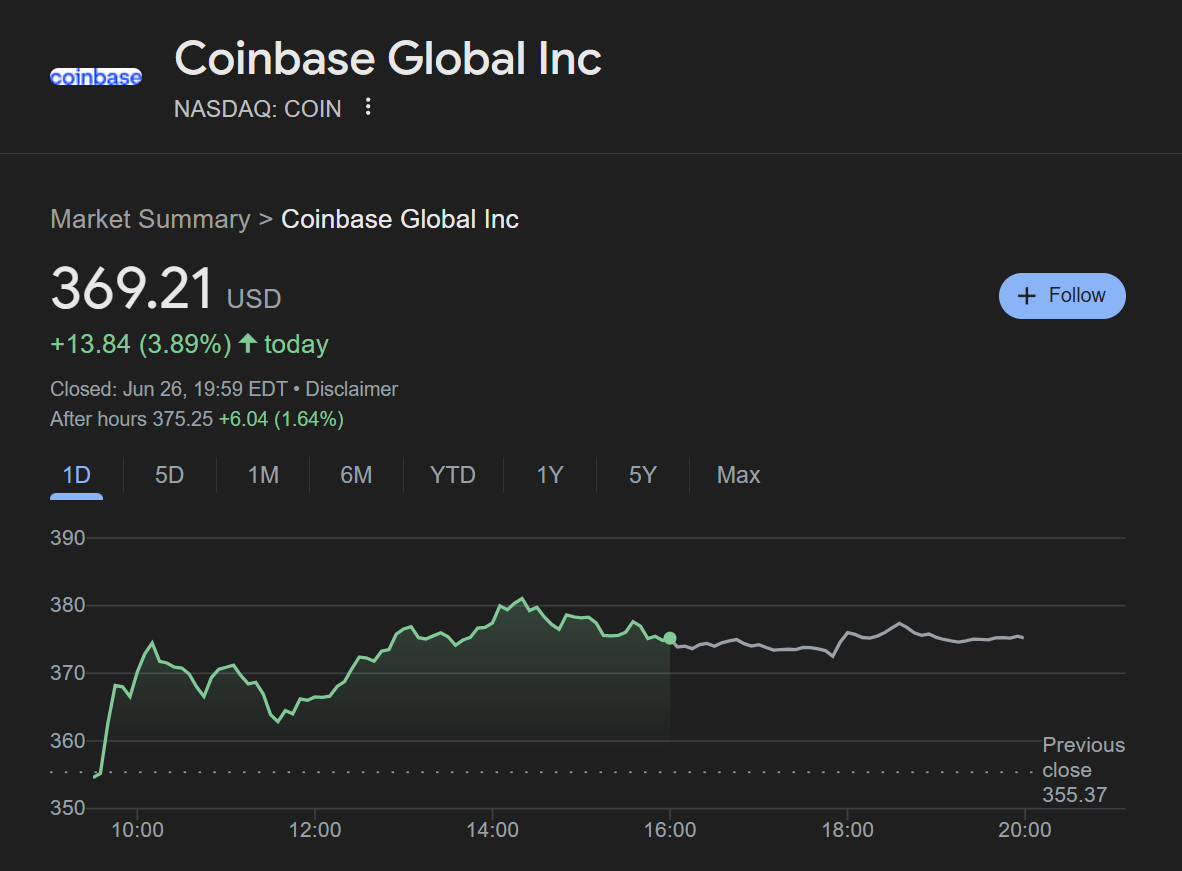This screenshot has width=1182, height=871.
Task: Select the 6M time range
Action: tap(356, 475)
